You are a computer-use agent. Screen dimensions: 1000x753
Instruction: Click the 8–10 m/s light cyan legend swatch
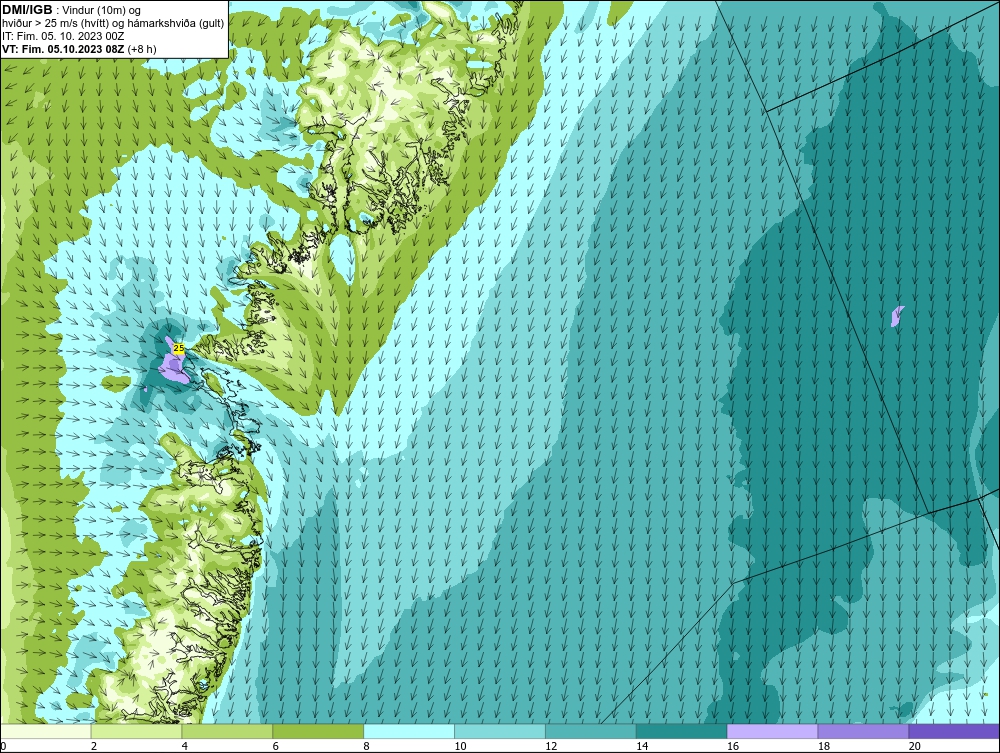[x=409, y=731]
